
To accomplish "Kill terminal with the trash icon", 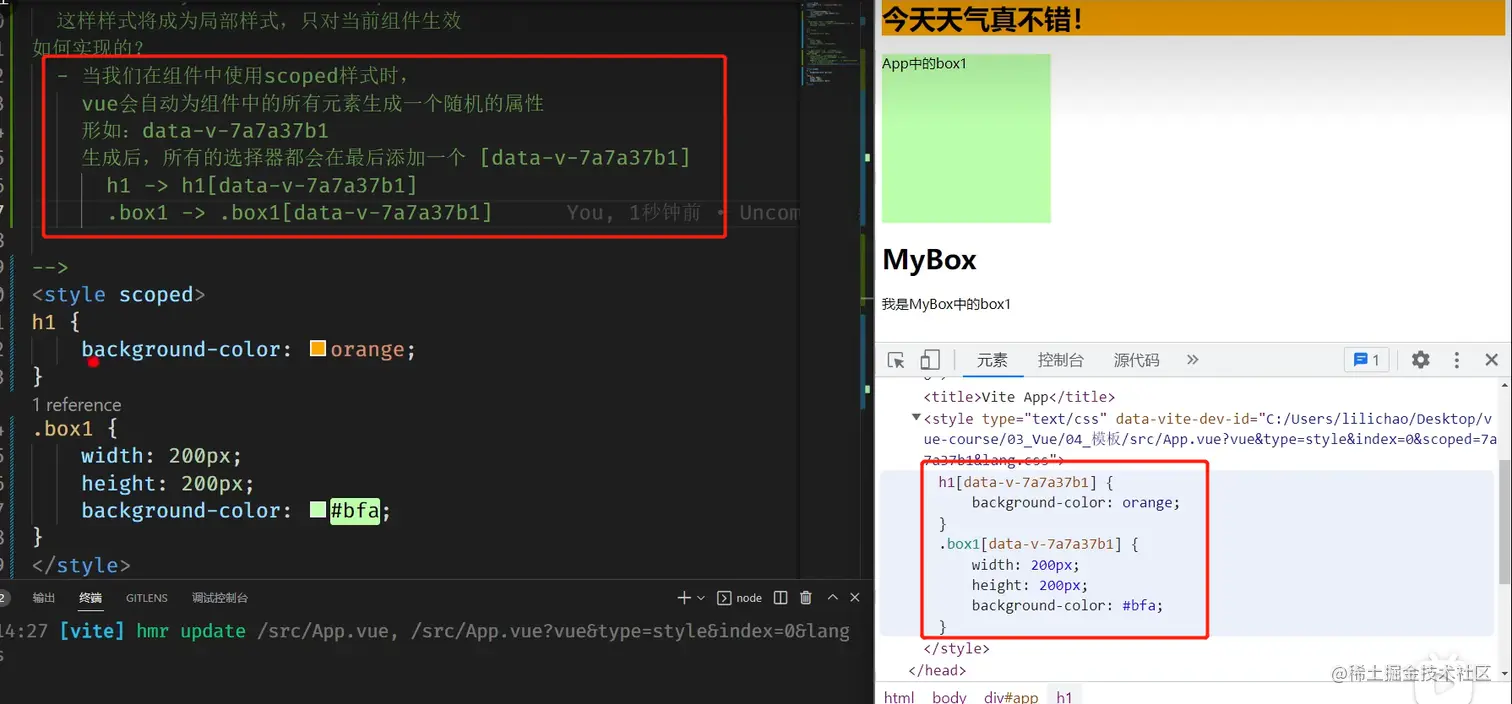I will 806,598.
